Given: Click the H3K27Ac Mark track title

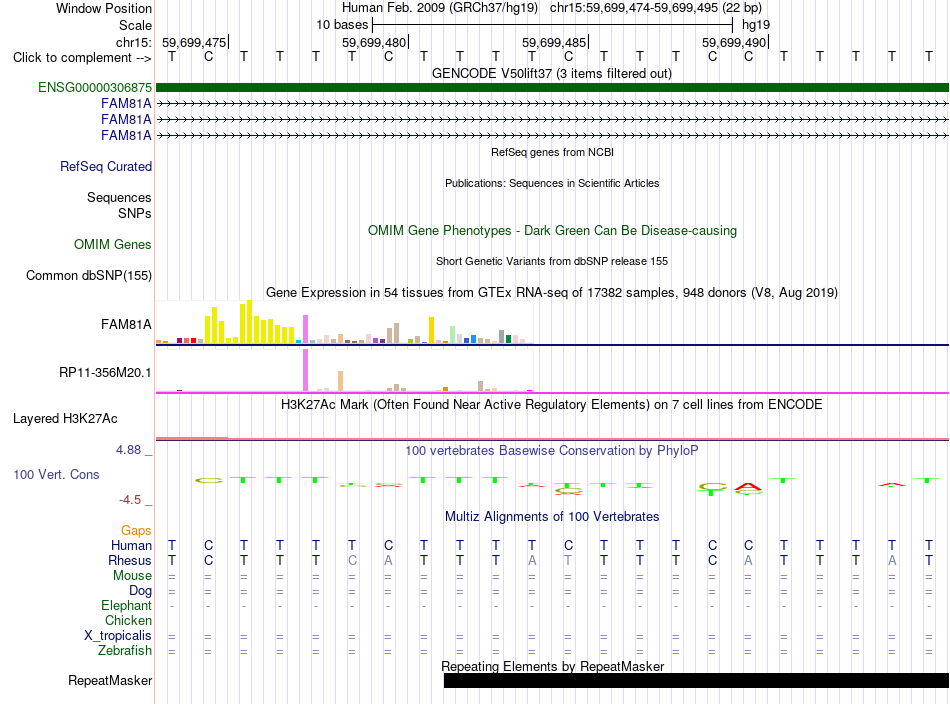Looking at the screenshot, I should 552,405.
